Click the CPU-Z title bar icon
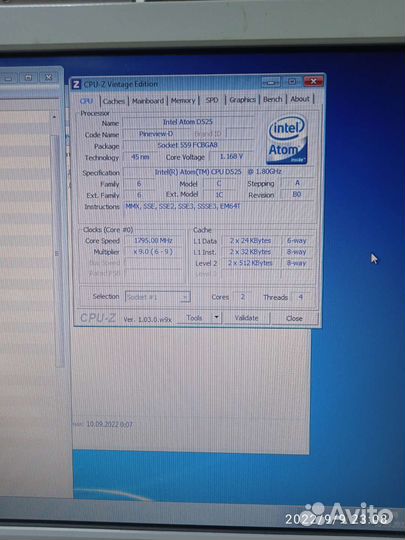This screenshot has height=540, width=405. [x=76, y=84]
